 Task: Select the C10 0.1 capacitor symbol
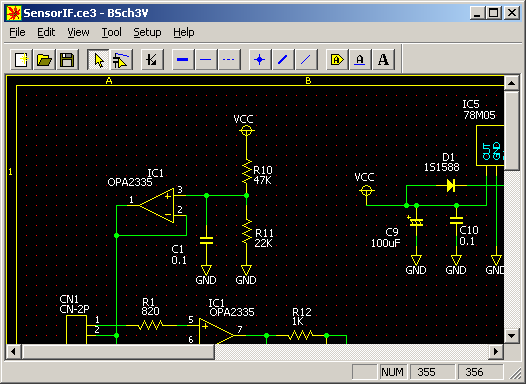coord(456,220)
